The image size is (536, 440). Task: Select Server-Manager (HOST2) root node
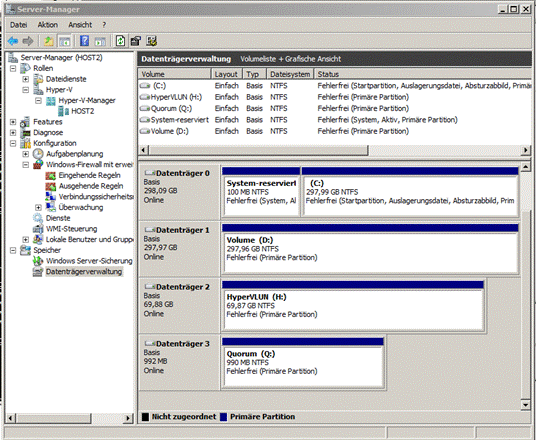tap(62, 58)
